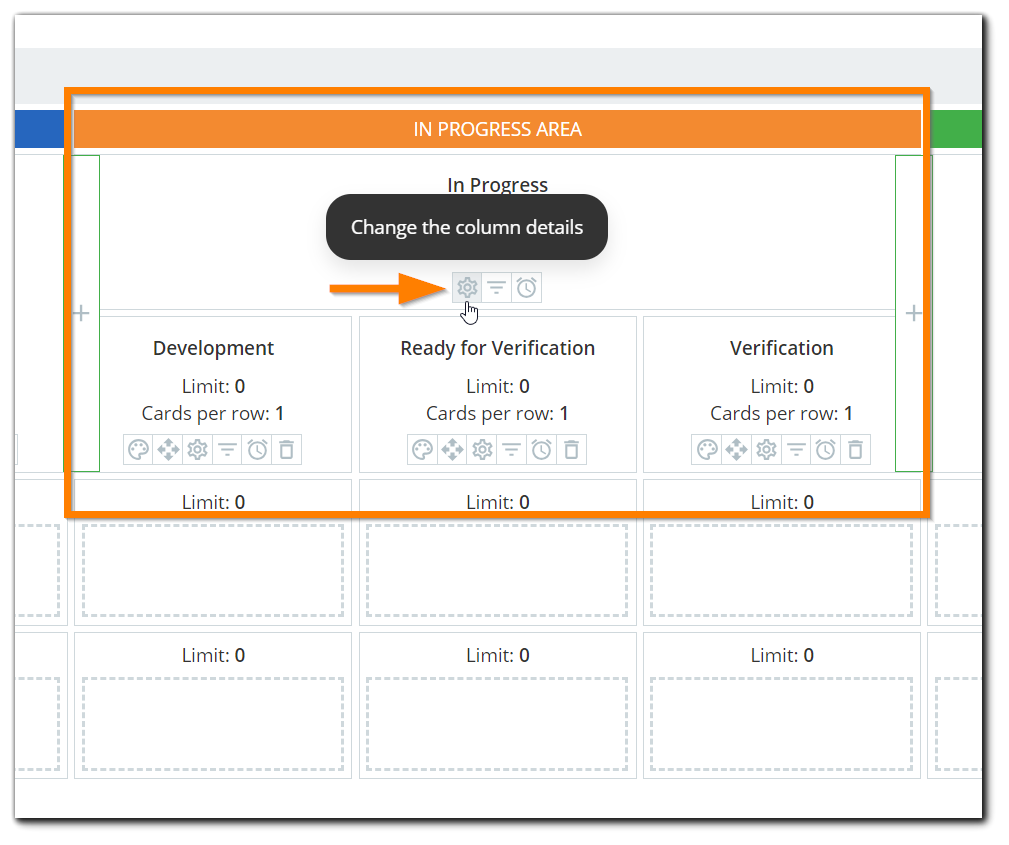Open gear settings in Ready for Verification
Viewport: 1009px width, 845px height.
(x=482, y=449)
